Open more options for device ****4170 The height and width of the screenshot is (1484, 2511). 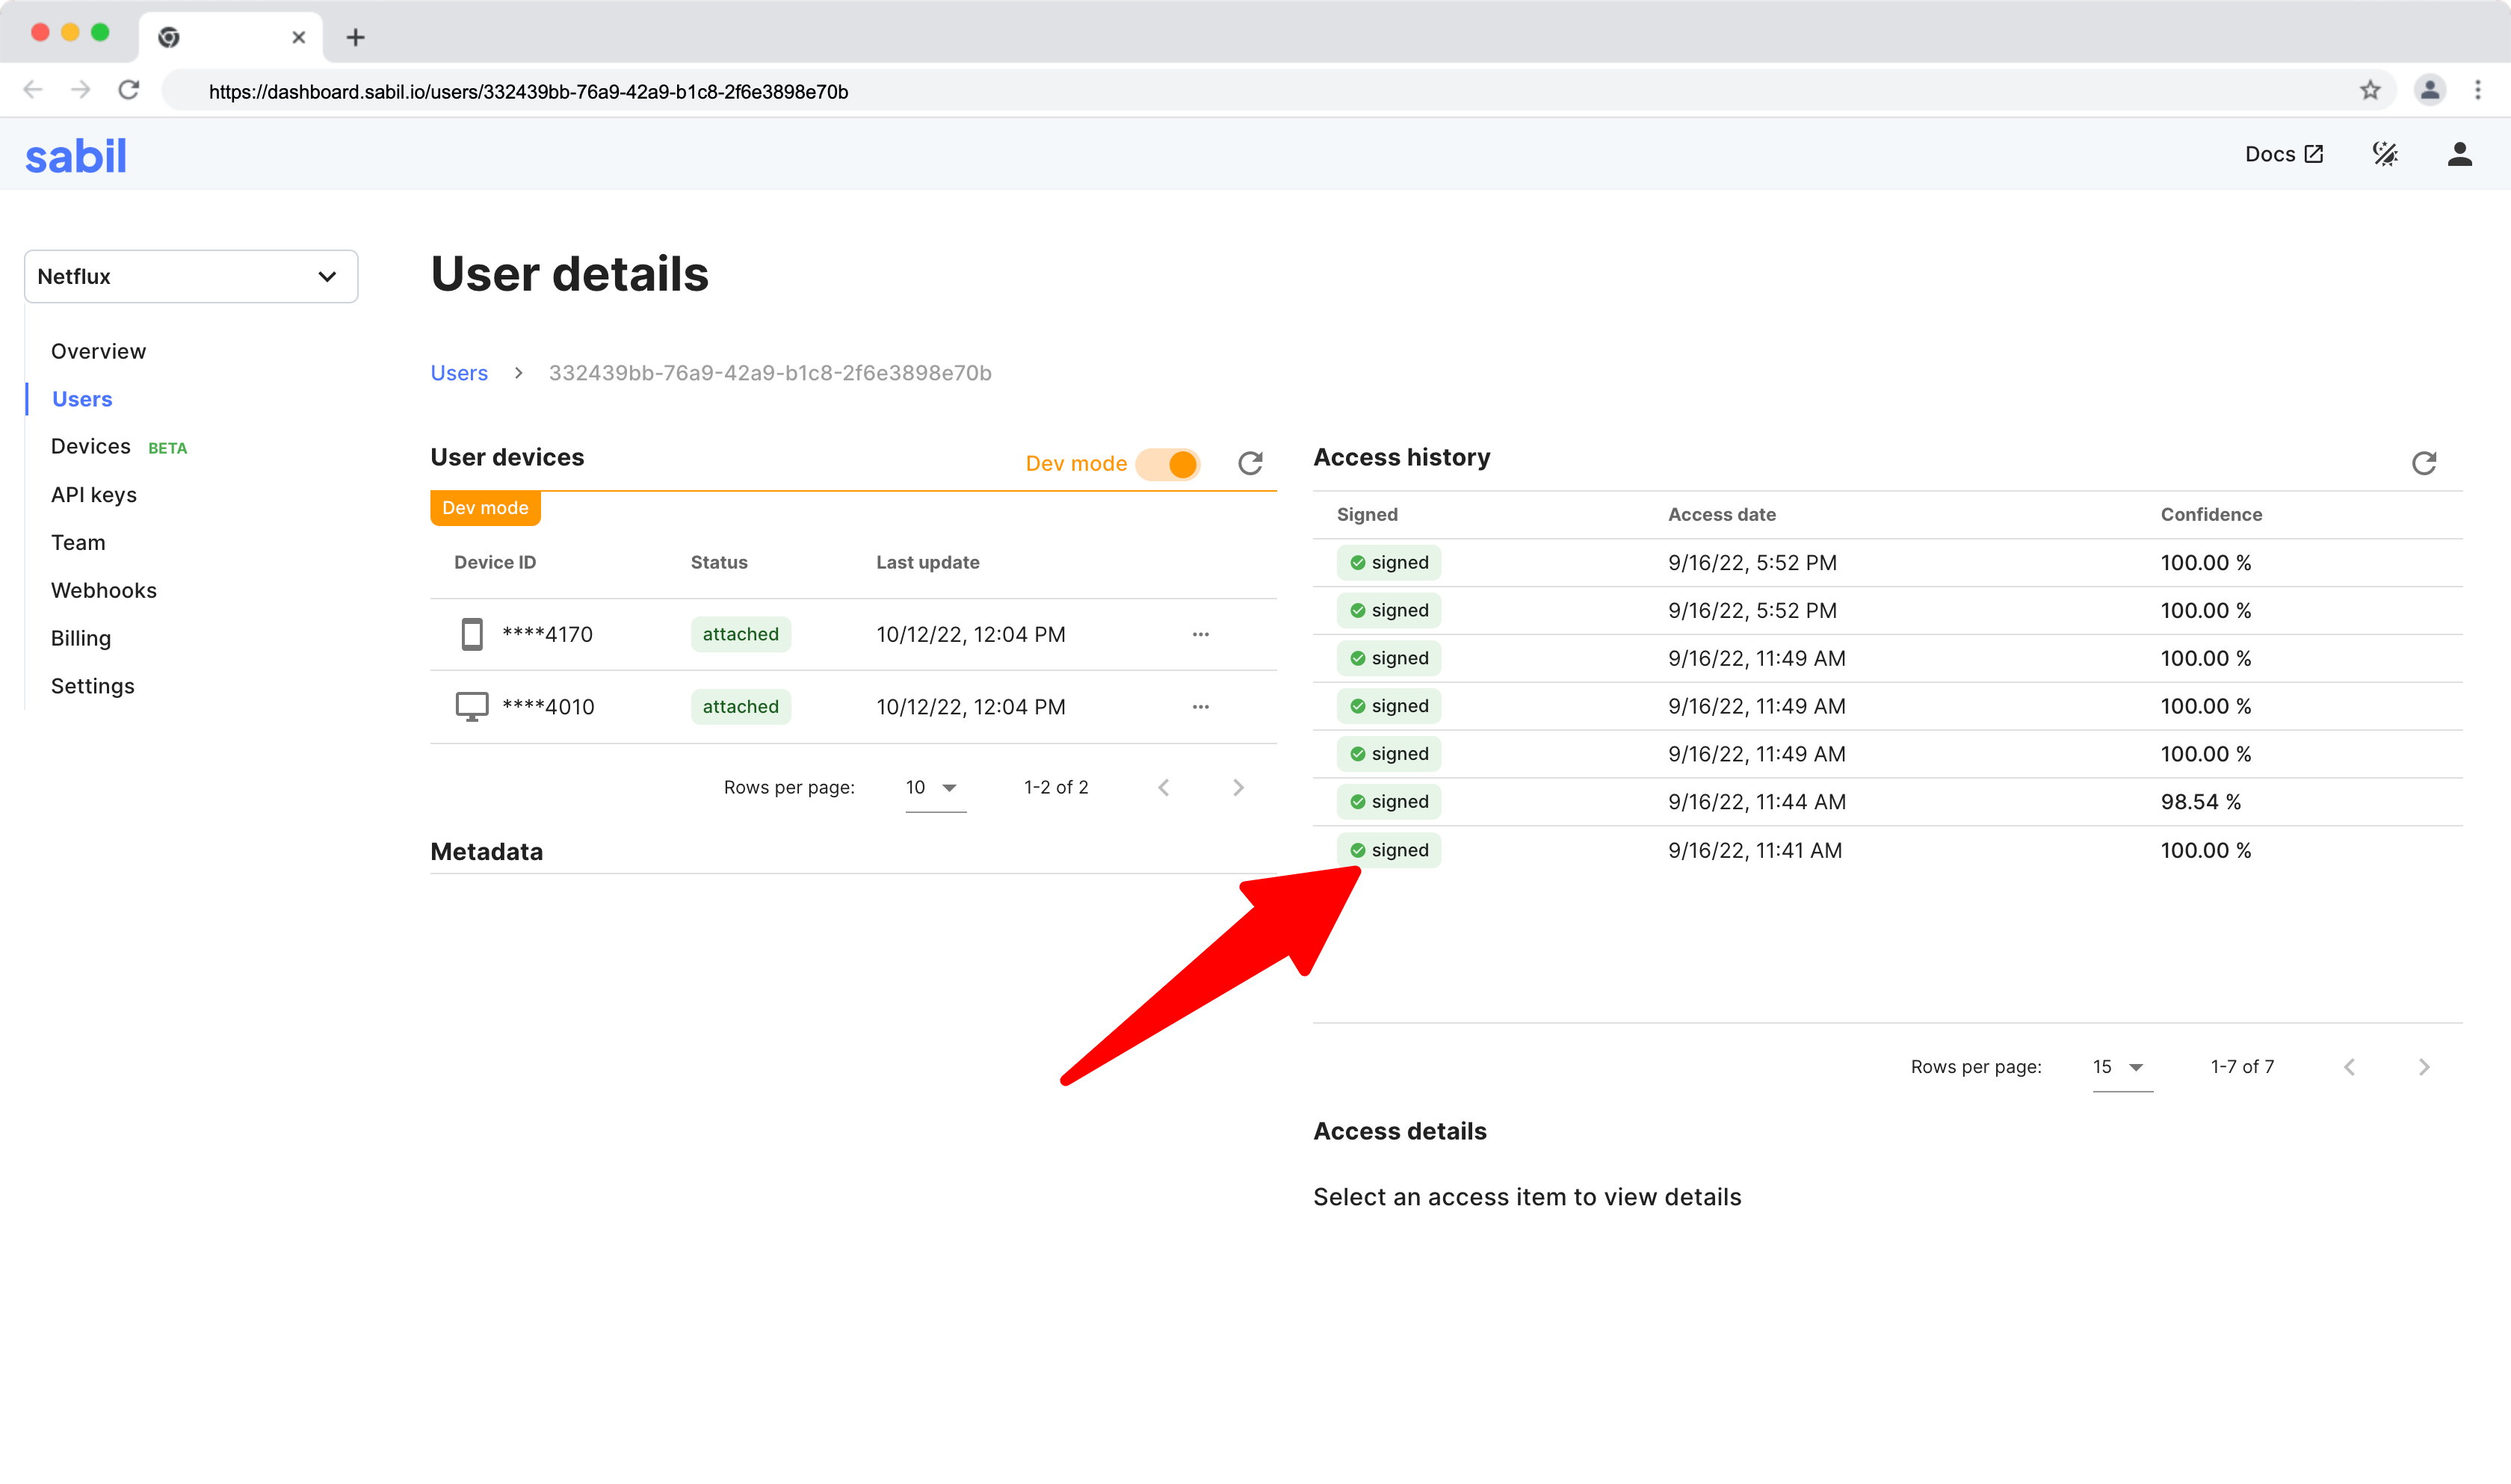pos(1200,634)
